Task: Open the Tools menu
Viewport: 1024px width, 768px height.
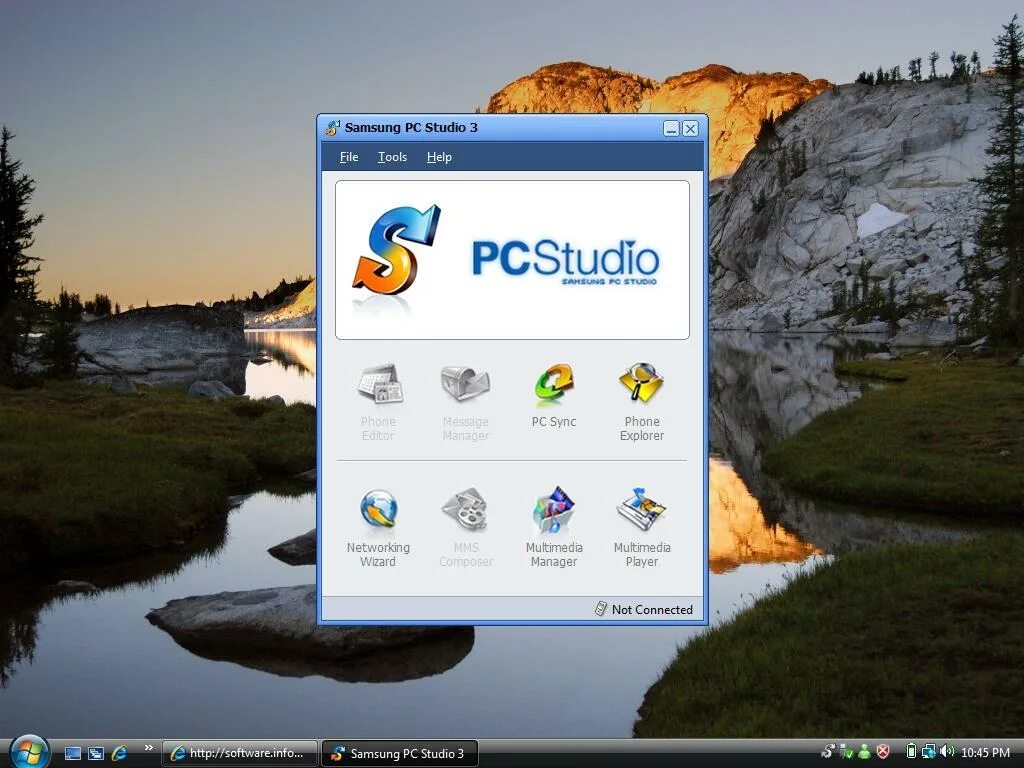Action: tap(392, 157)
